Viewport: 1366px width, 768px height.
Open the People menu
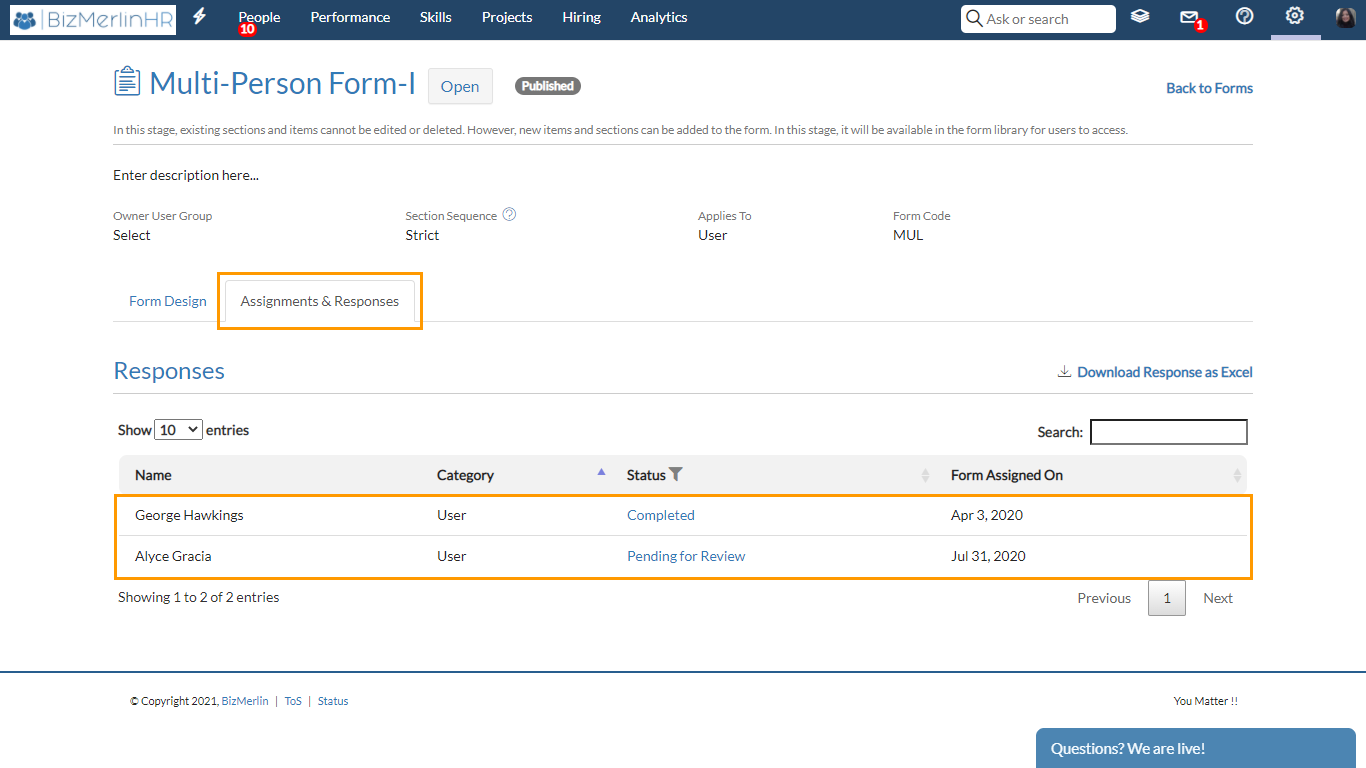pos(259,17)
